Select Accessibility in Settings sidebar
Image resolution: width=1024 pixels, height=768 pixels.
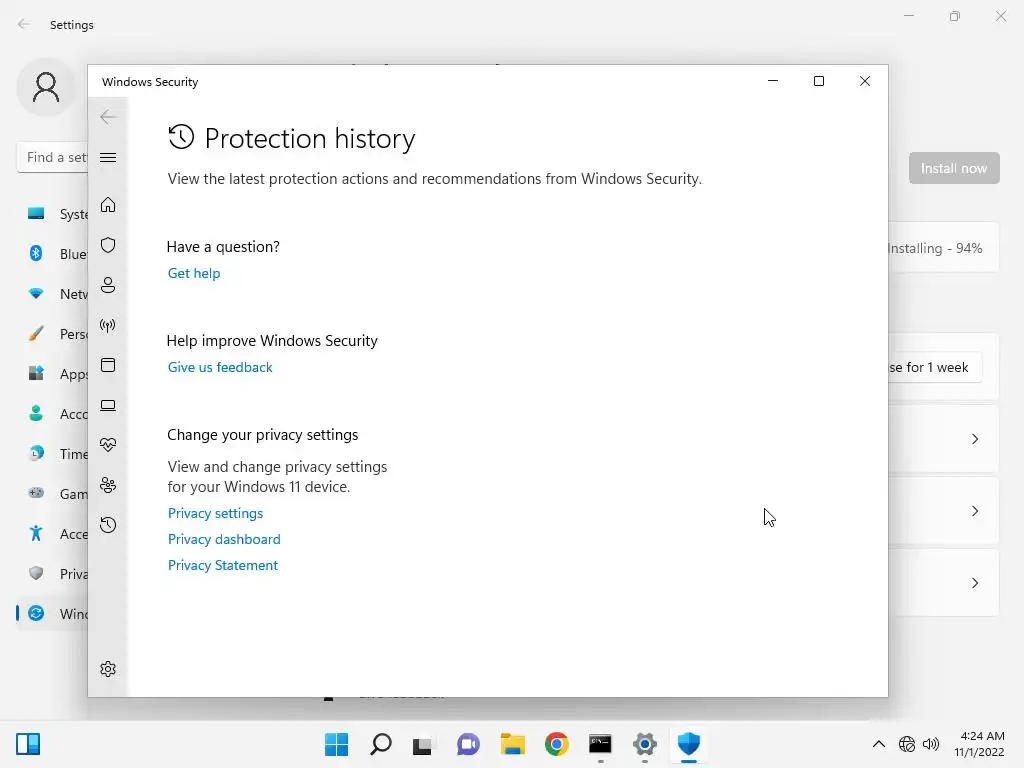pyautogui.click(x=52, y=534)
